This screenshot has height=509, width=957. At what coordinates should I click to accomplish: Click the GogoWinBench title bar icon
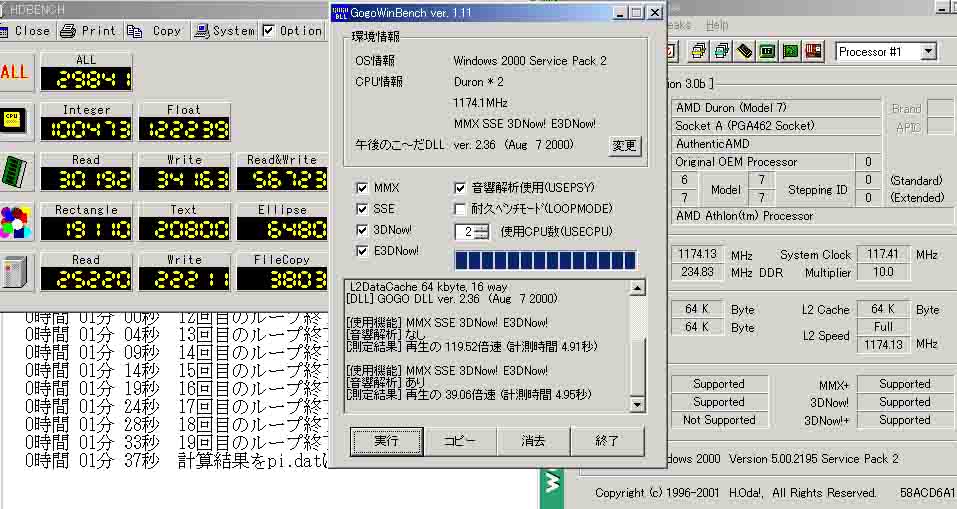tap(340, 13)
